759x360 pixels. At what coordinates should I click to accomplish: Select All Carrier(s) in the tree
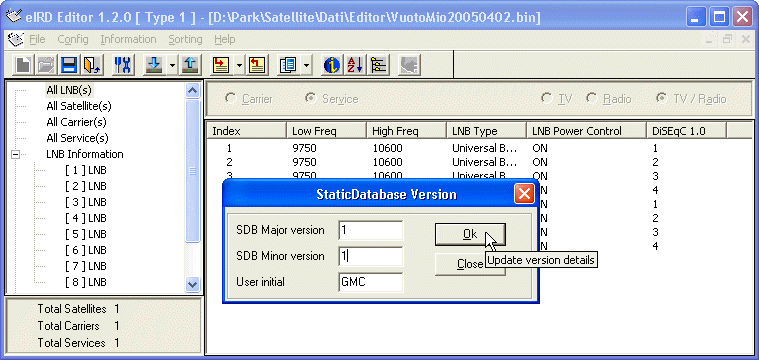[x=76, y=122]
